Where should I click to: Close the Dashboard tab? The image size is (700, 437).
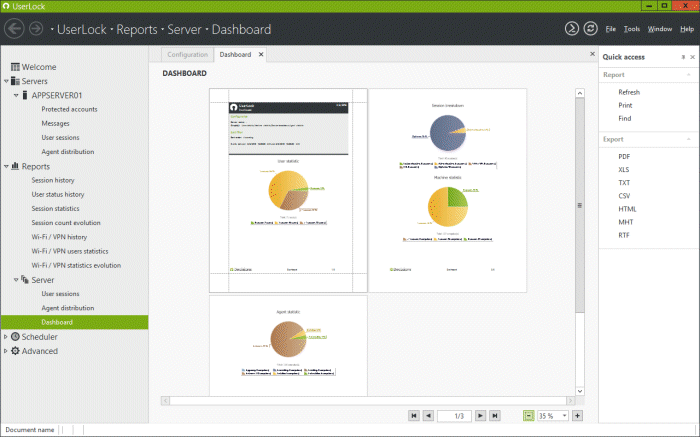(x=261, y=54)
